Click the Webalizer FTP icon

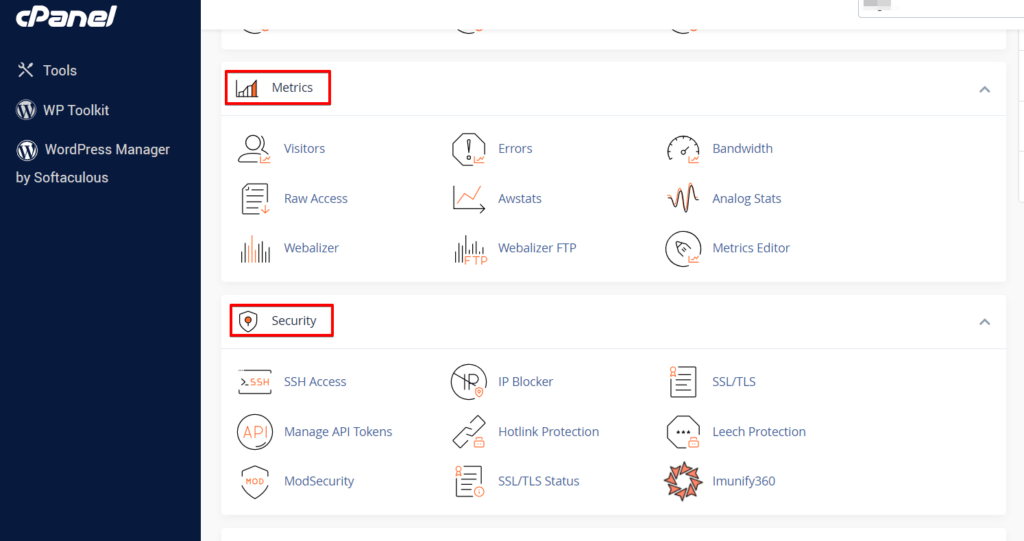click(x=470, y=250)
